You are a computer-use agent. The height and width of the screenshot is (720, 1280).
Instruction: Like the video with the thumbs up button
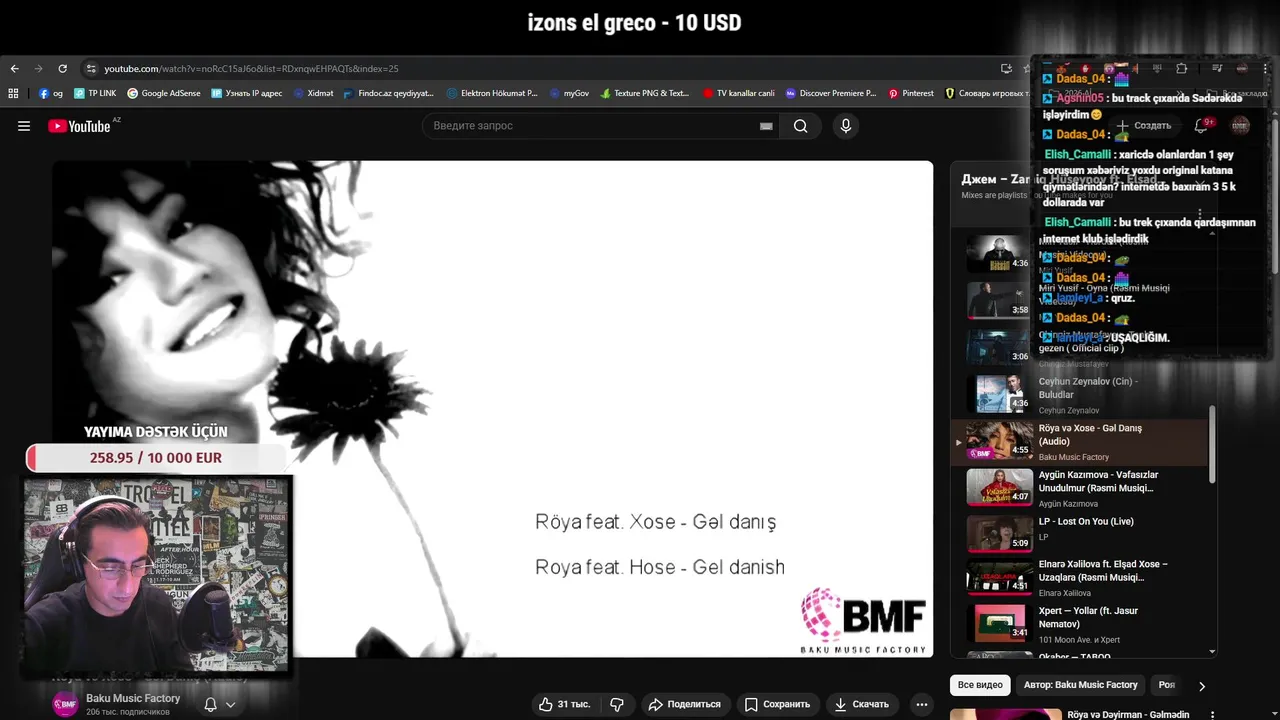pyautogui.click(x=565, y=704)
